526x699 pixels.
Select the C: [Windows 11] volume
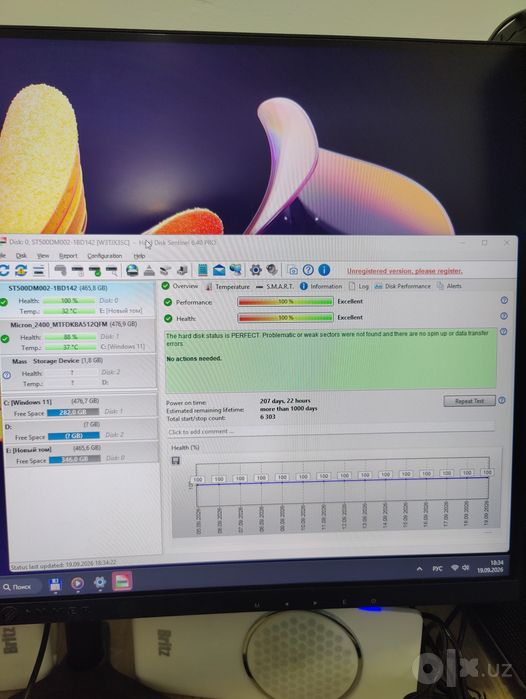click(x=79, y=407)
